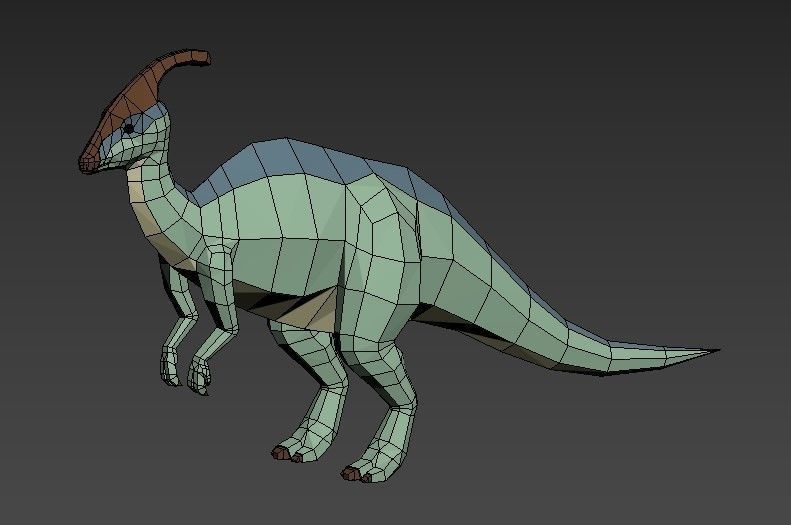The height and width of the screenshot is (525, 791).
Task: Select the dinosaur's black eye
Action: (x=129, y=129)
